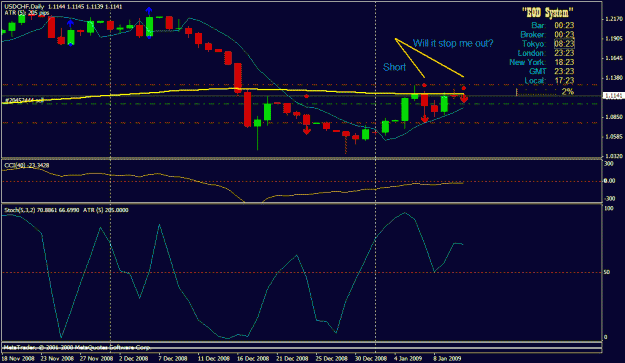Click the 'Local:' clock label
The image size is (625, 363).
click(535, 80)
